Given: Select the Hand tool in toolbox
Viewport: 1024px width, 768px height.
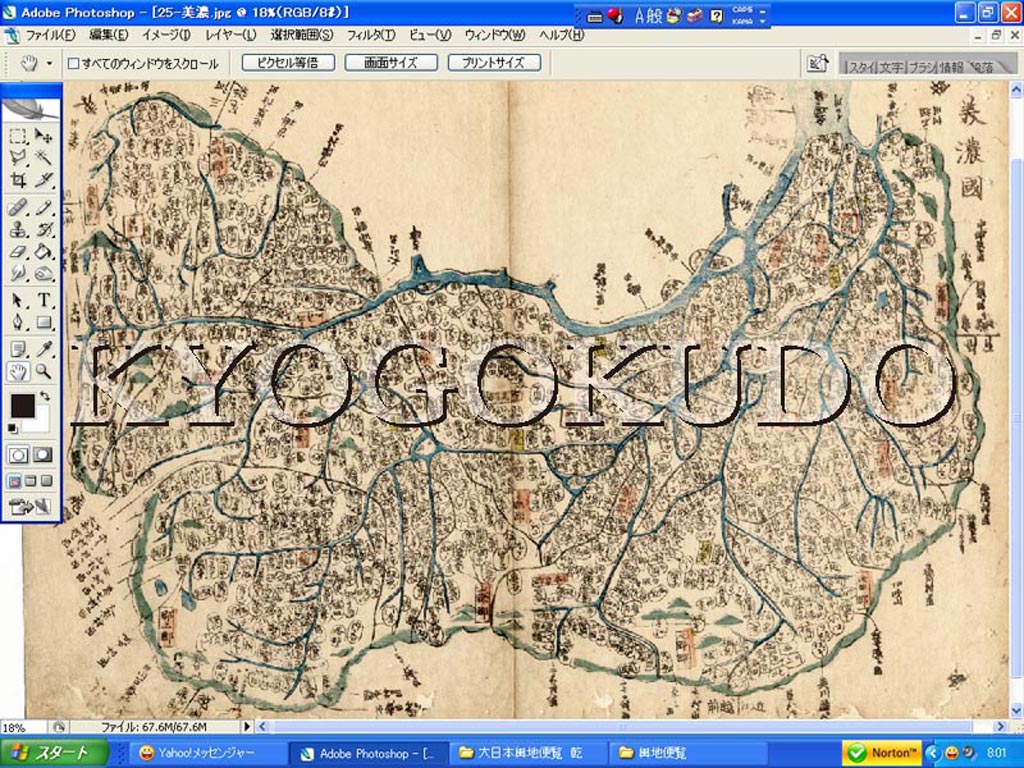Looking at the screenshot, I should (18, 372).
